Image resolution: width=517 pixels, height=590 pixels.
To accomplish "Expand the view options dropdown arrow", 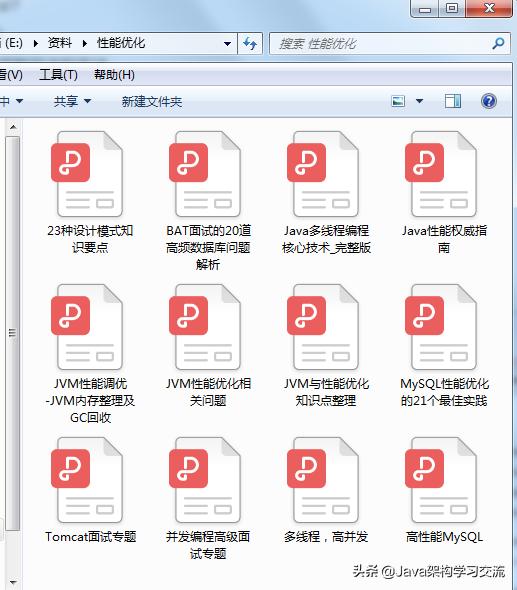I will (x=419, y=101).
